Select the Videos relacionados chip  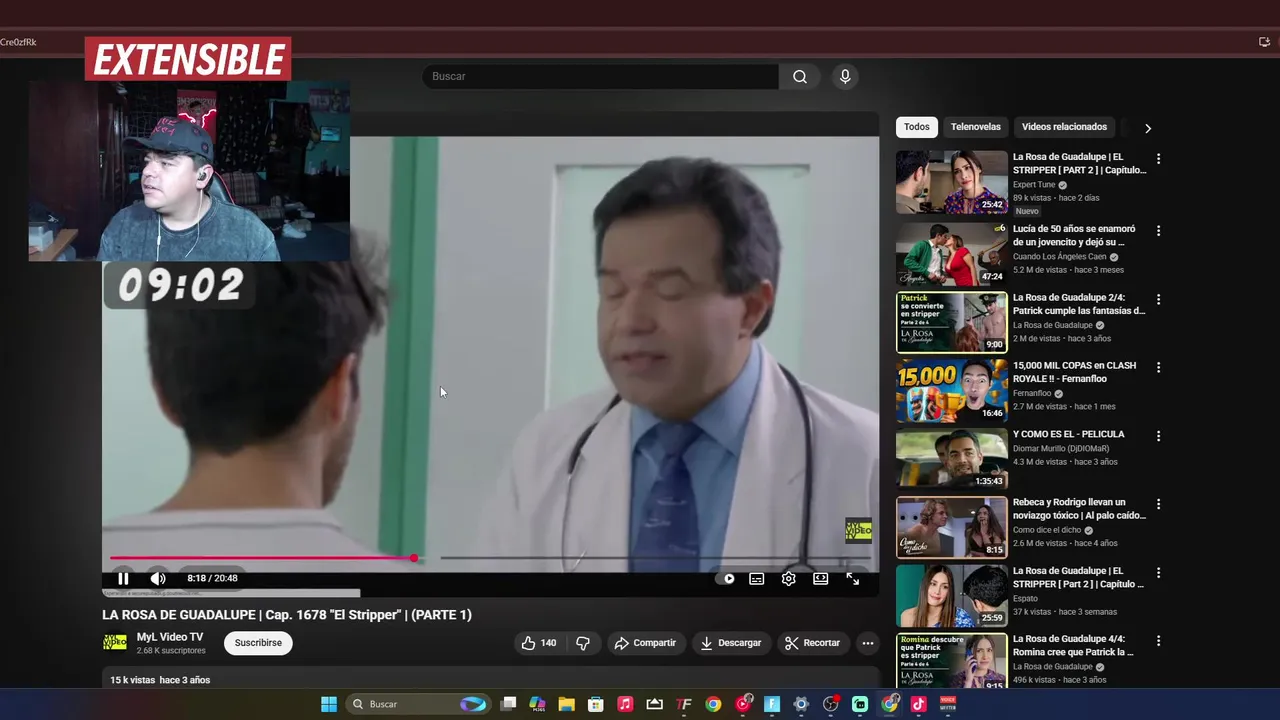click(1064, 127)
